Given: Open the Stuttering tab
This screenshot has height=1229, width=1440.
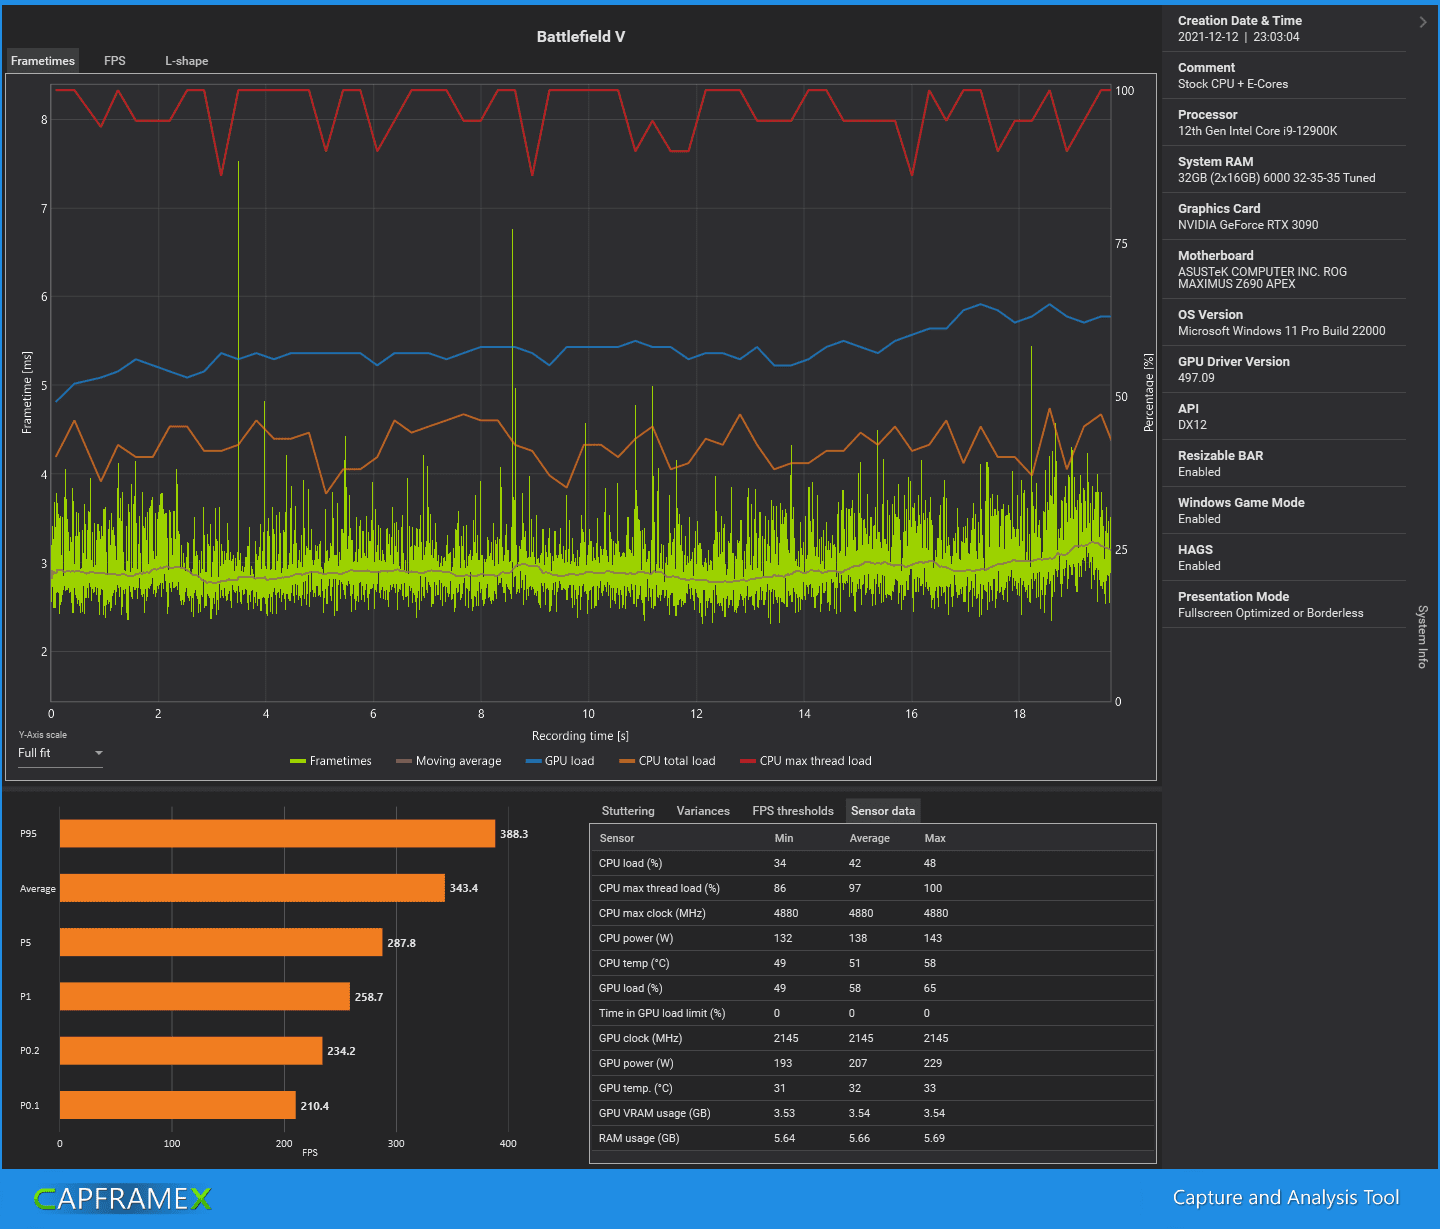Looking at the screenshot, I should tap(628, 811).
